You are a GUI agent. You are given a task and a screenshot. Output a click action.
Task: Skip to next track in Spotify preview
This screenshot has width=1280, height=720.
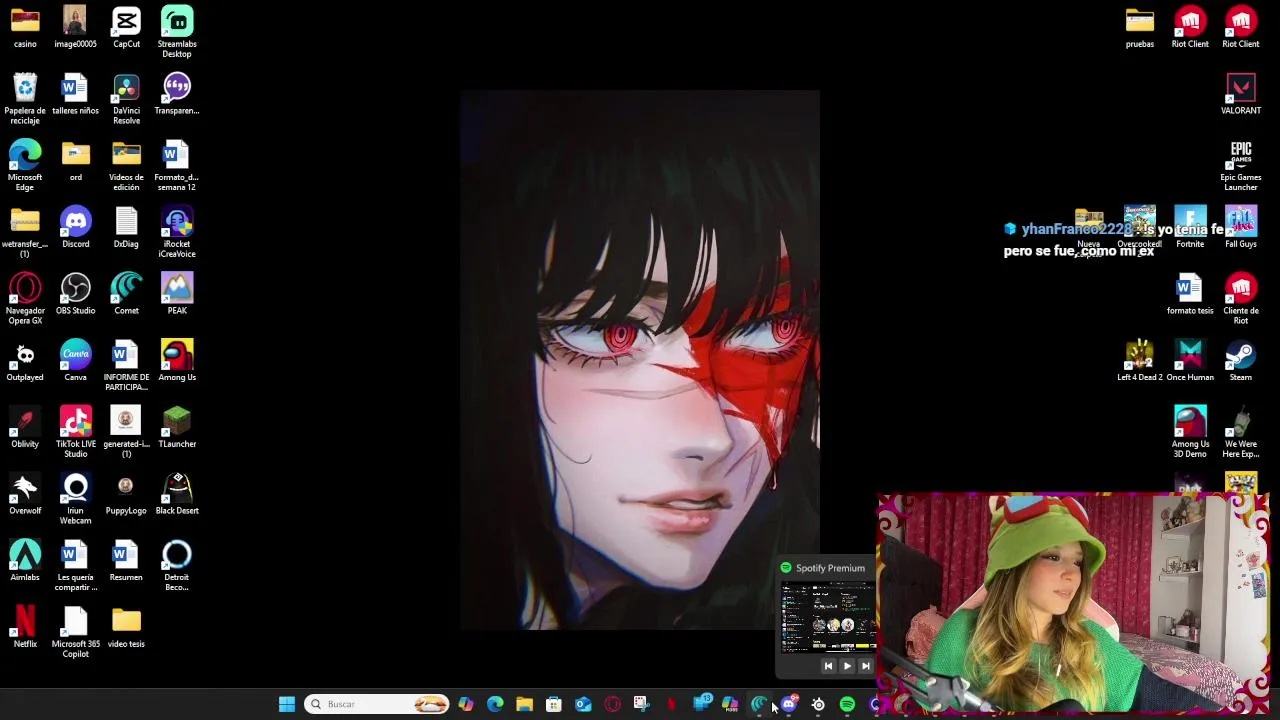(866, 666)
